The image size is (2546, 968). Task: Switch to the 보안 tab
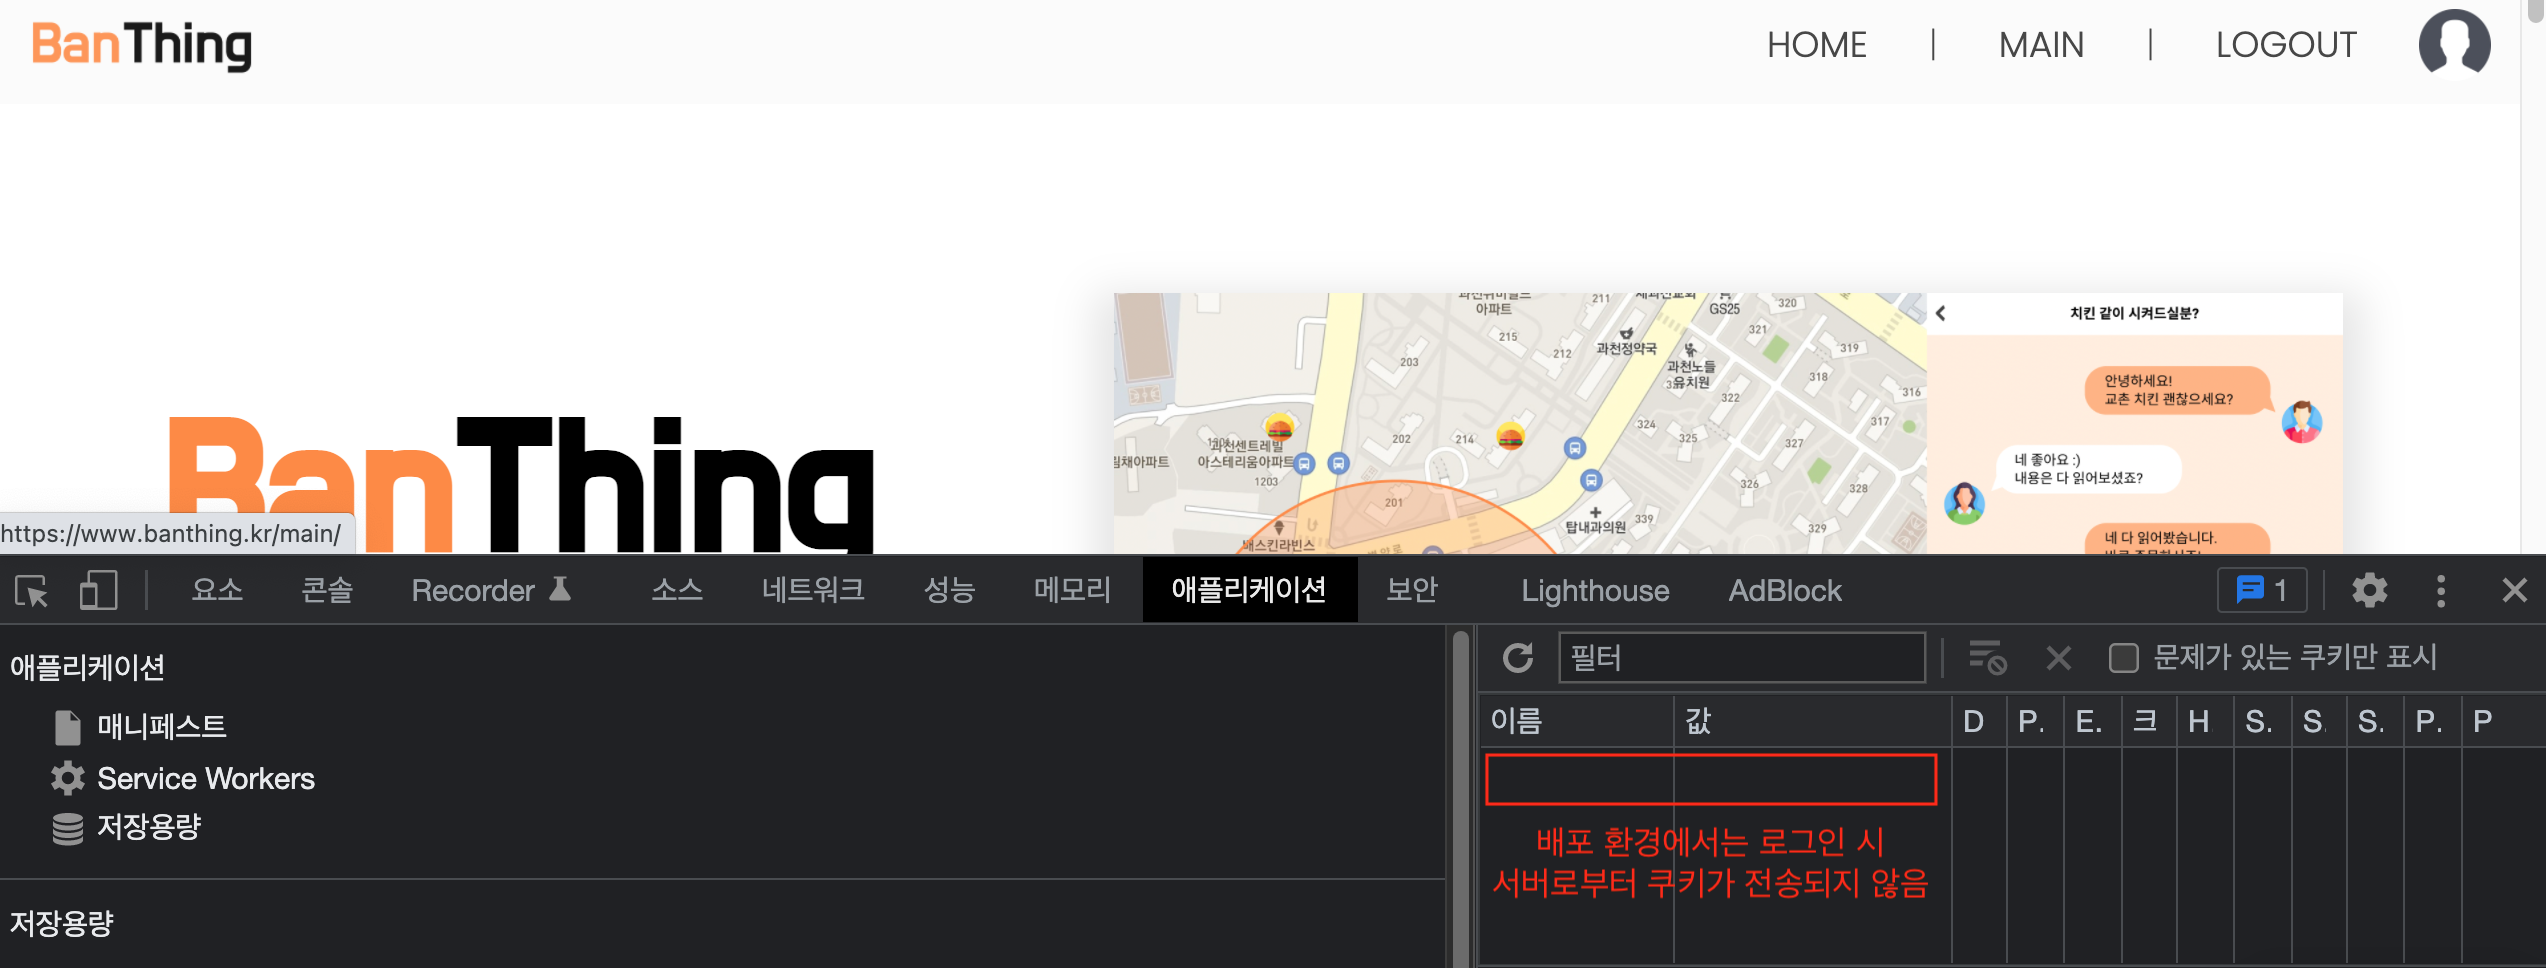tap(1412, 591)
